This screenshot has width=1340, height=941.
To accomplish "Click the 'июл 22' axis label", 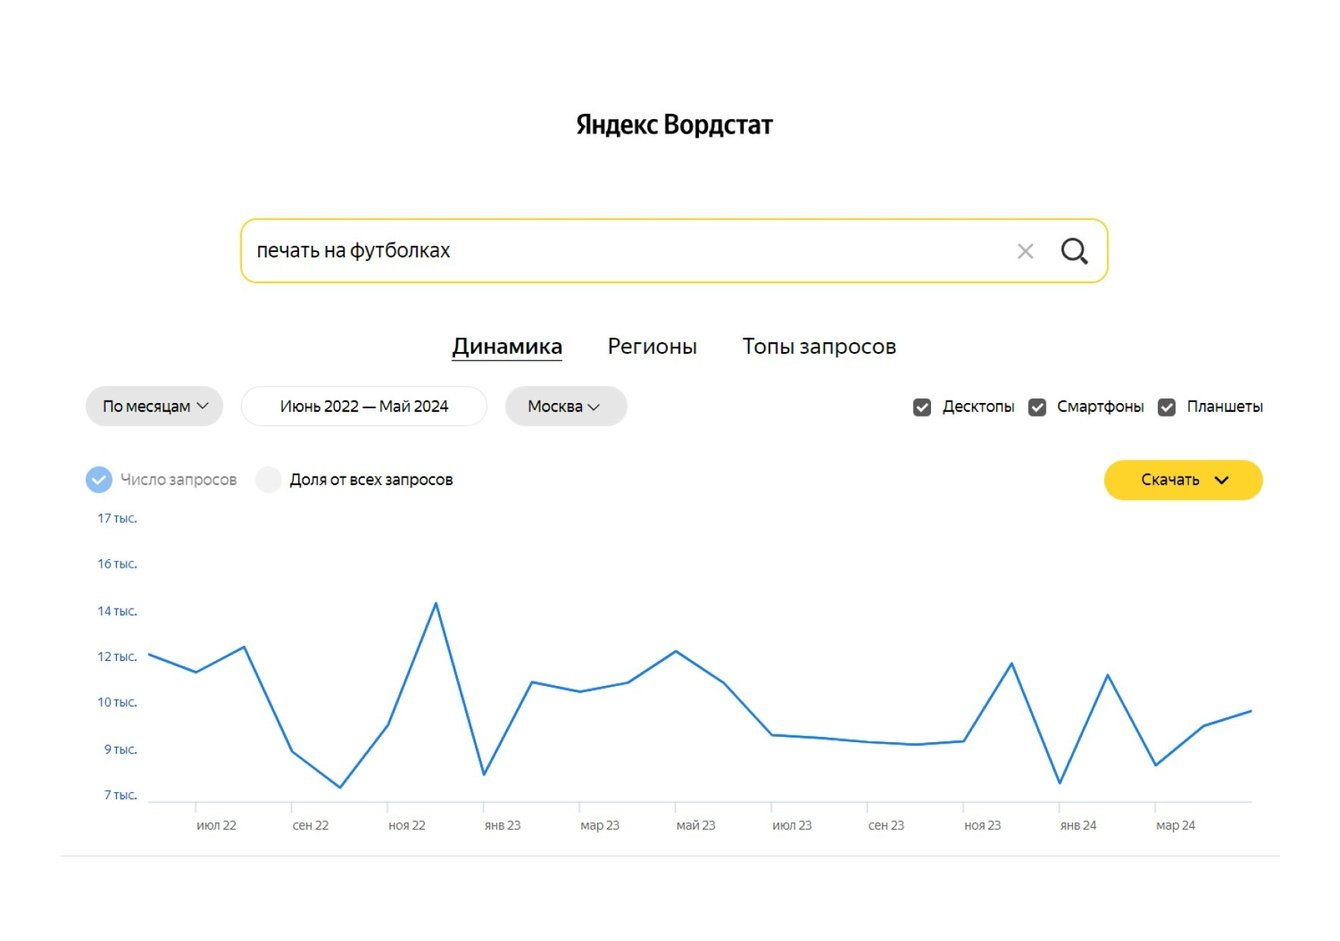I will 216,826.
